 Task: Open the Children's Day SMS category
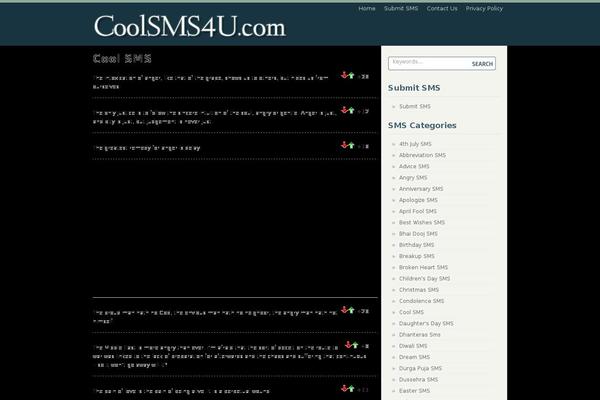424,278
